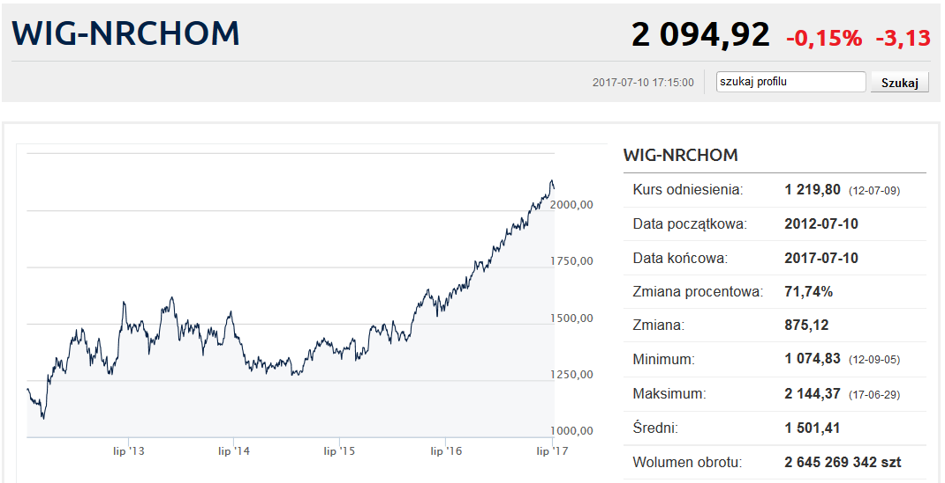The width and height of the screenshot is (945, 483).
Task: Click the percent change -0,15%
Action: pos(823,38)
